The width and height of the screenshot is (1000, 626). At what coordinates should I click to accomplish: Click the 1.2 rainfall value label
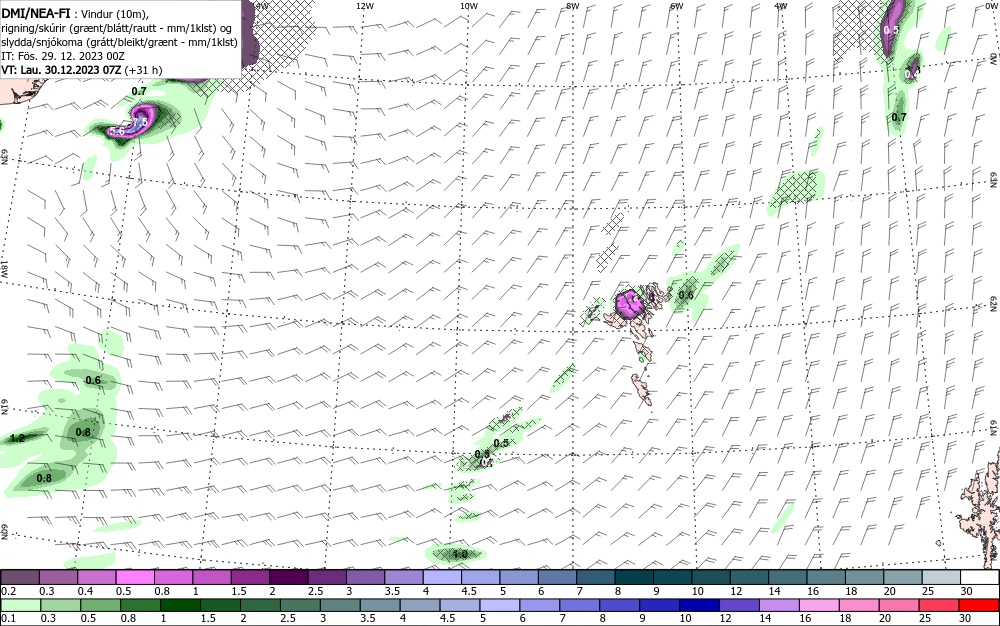[x=17, y=438]
